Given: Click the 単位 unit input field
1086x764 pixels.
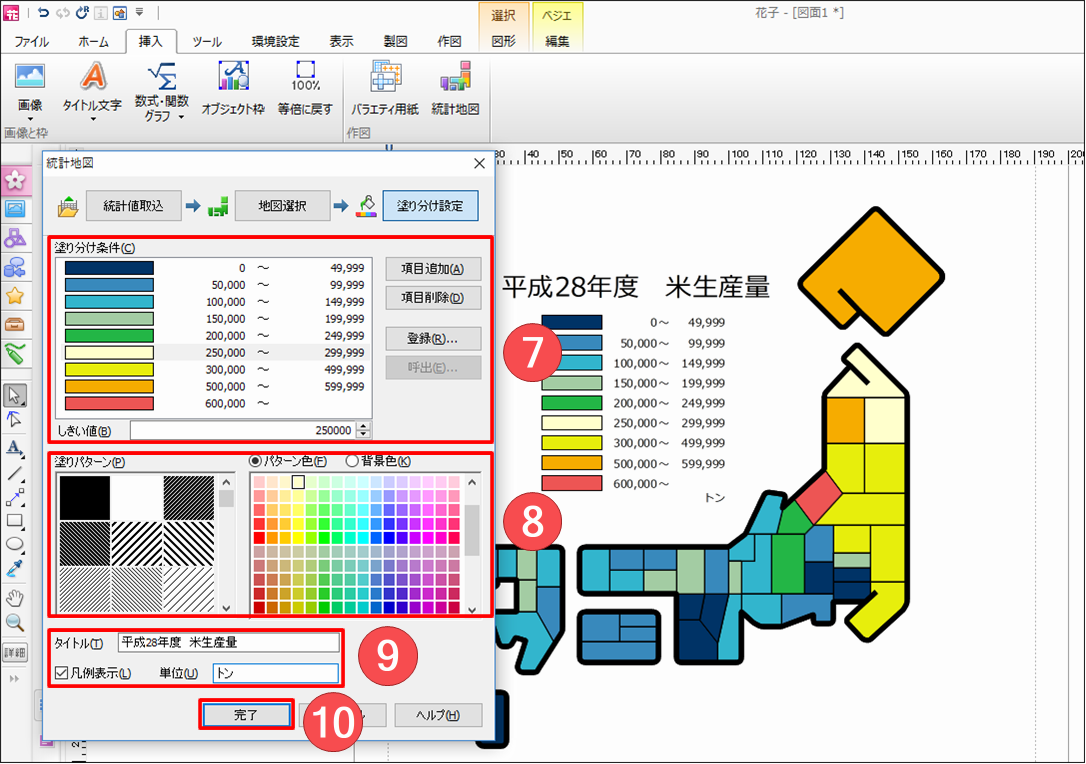Looking at the screenshot, I should 276,673.
